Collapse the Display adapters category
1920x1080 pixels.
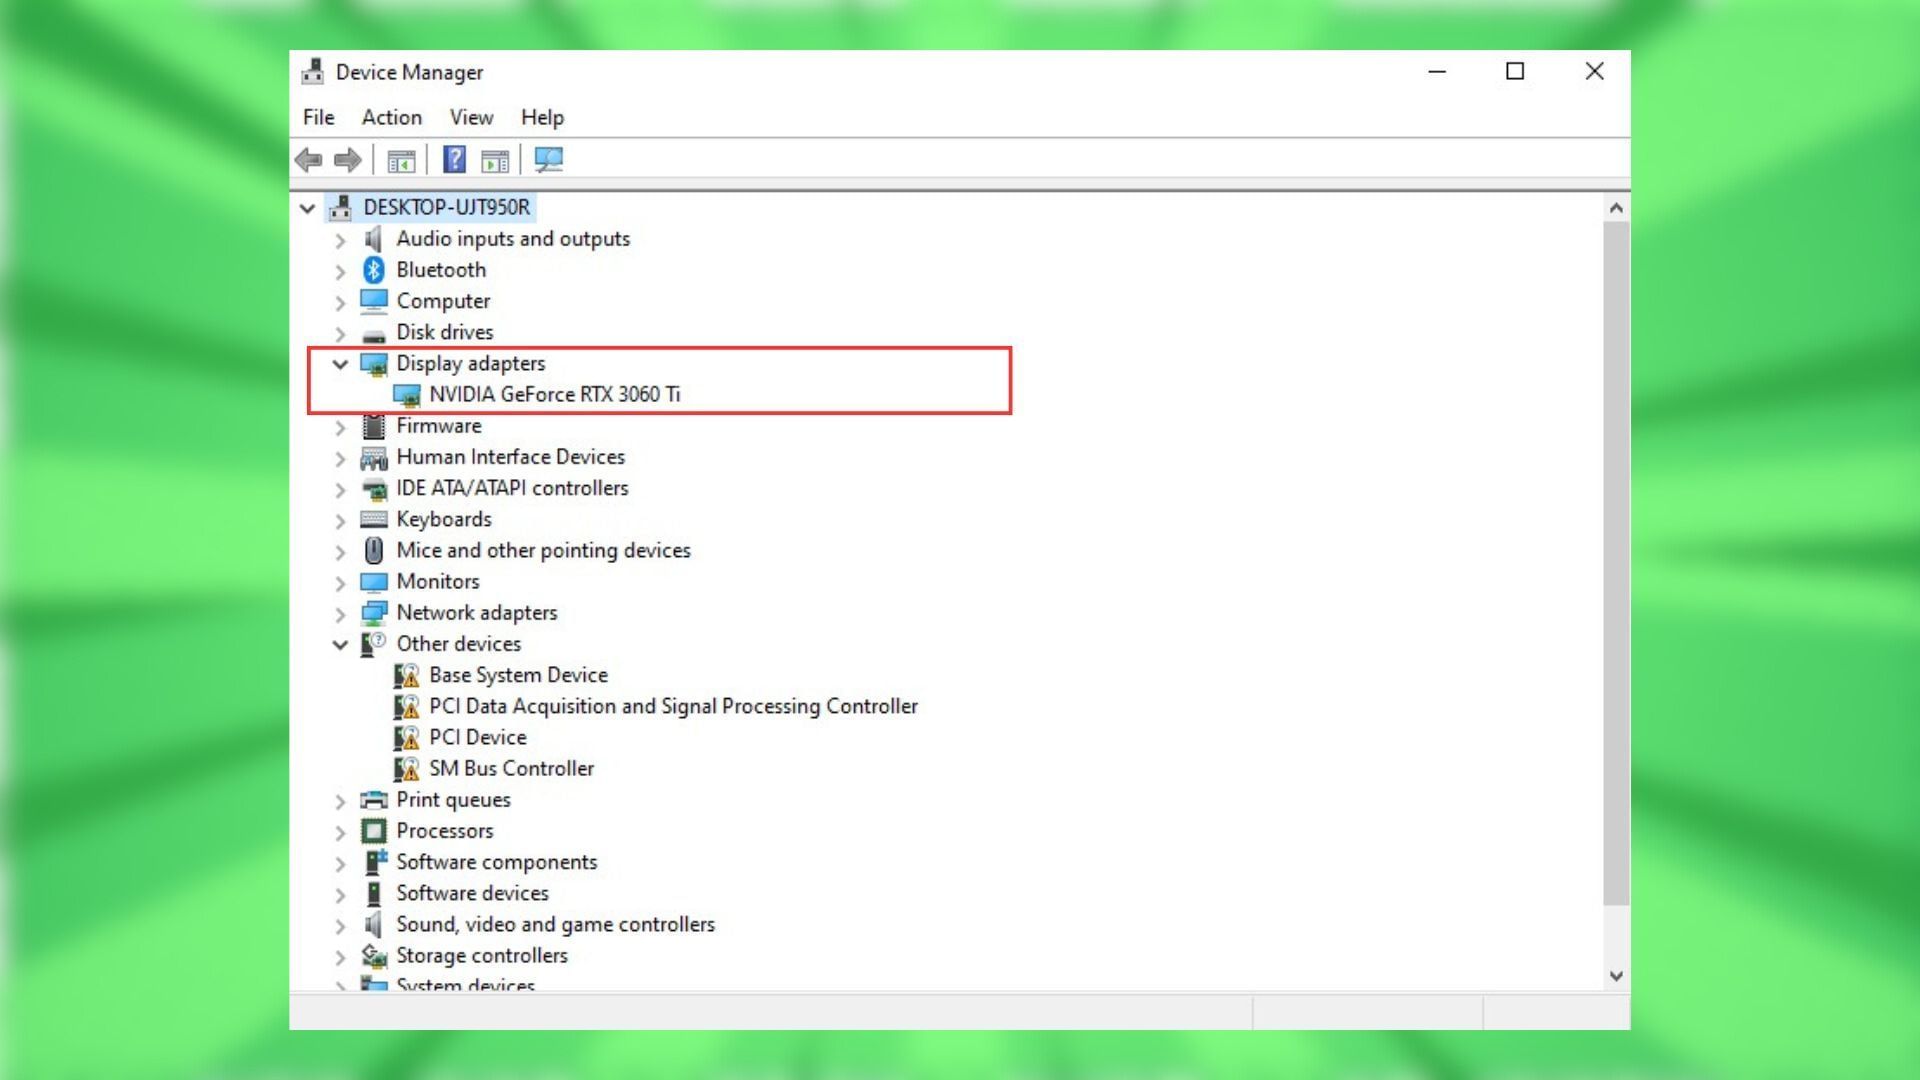tap(340, 364)
